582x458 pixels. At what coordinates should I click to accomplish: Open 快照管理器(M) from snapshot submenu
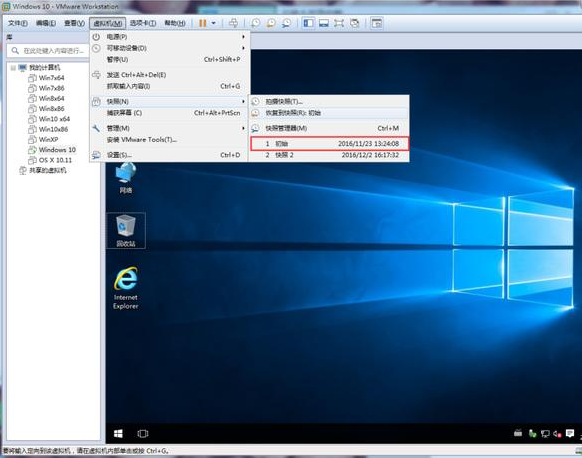point(329,128)
